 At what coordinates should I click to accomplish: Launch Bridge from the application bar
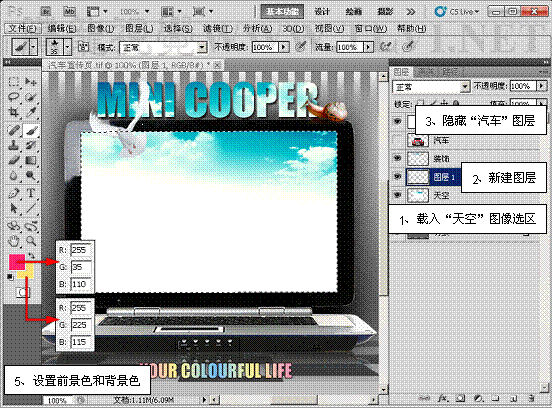tap(46, 12)
